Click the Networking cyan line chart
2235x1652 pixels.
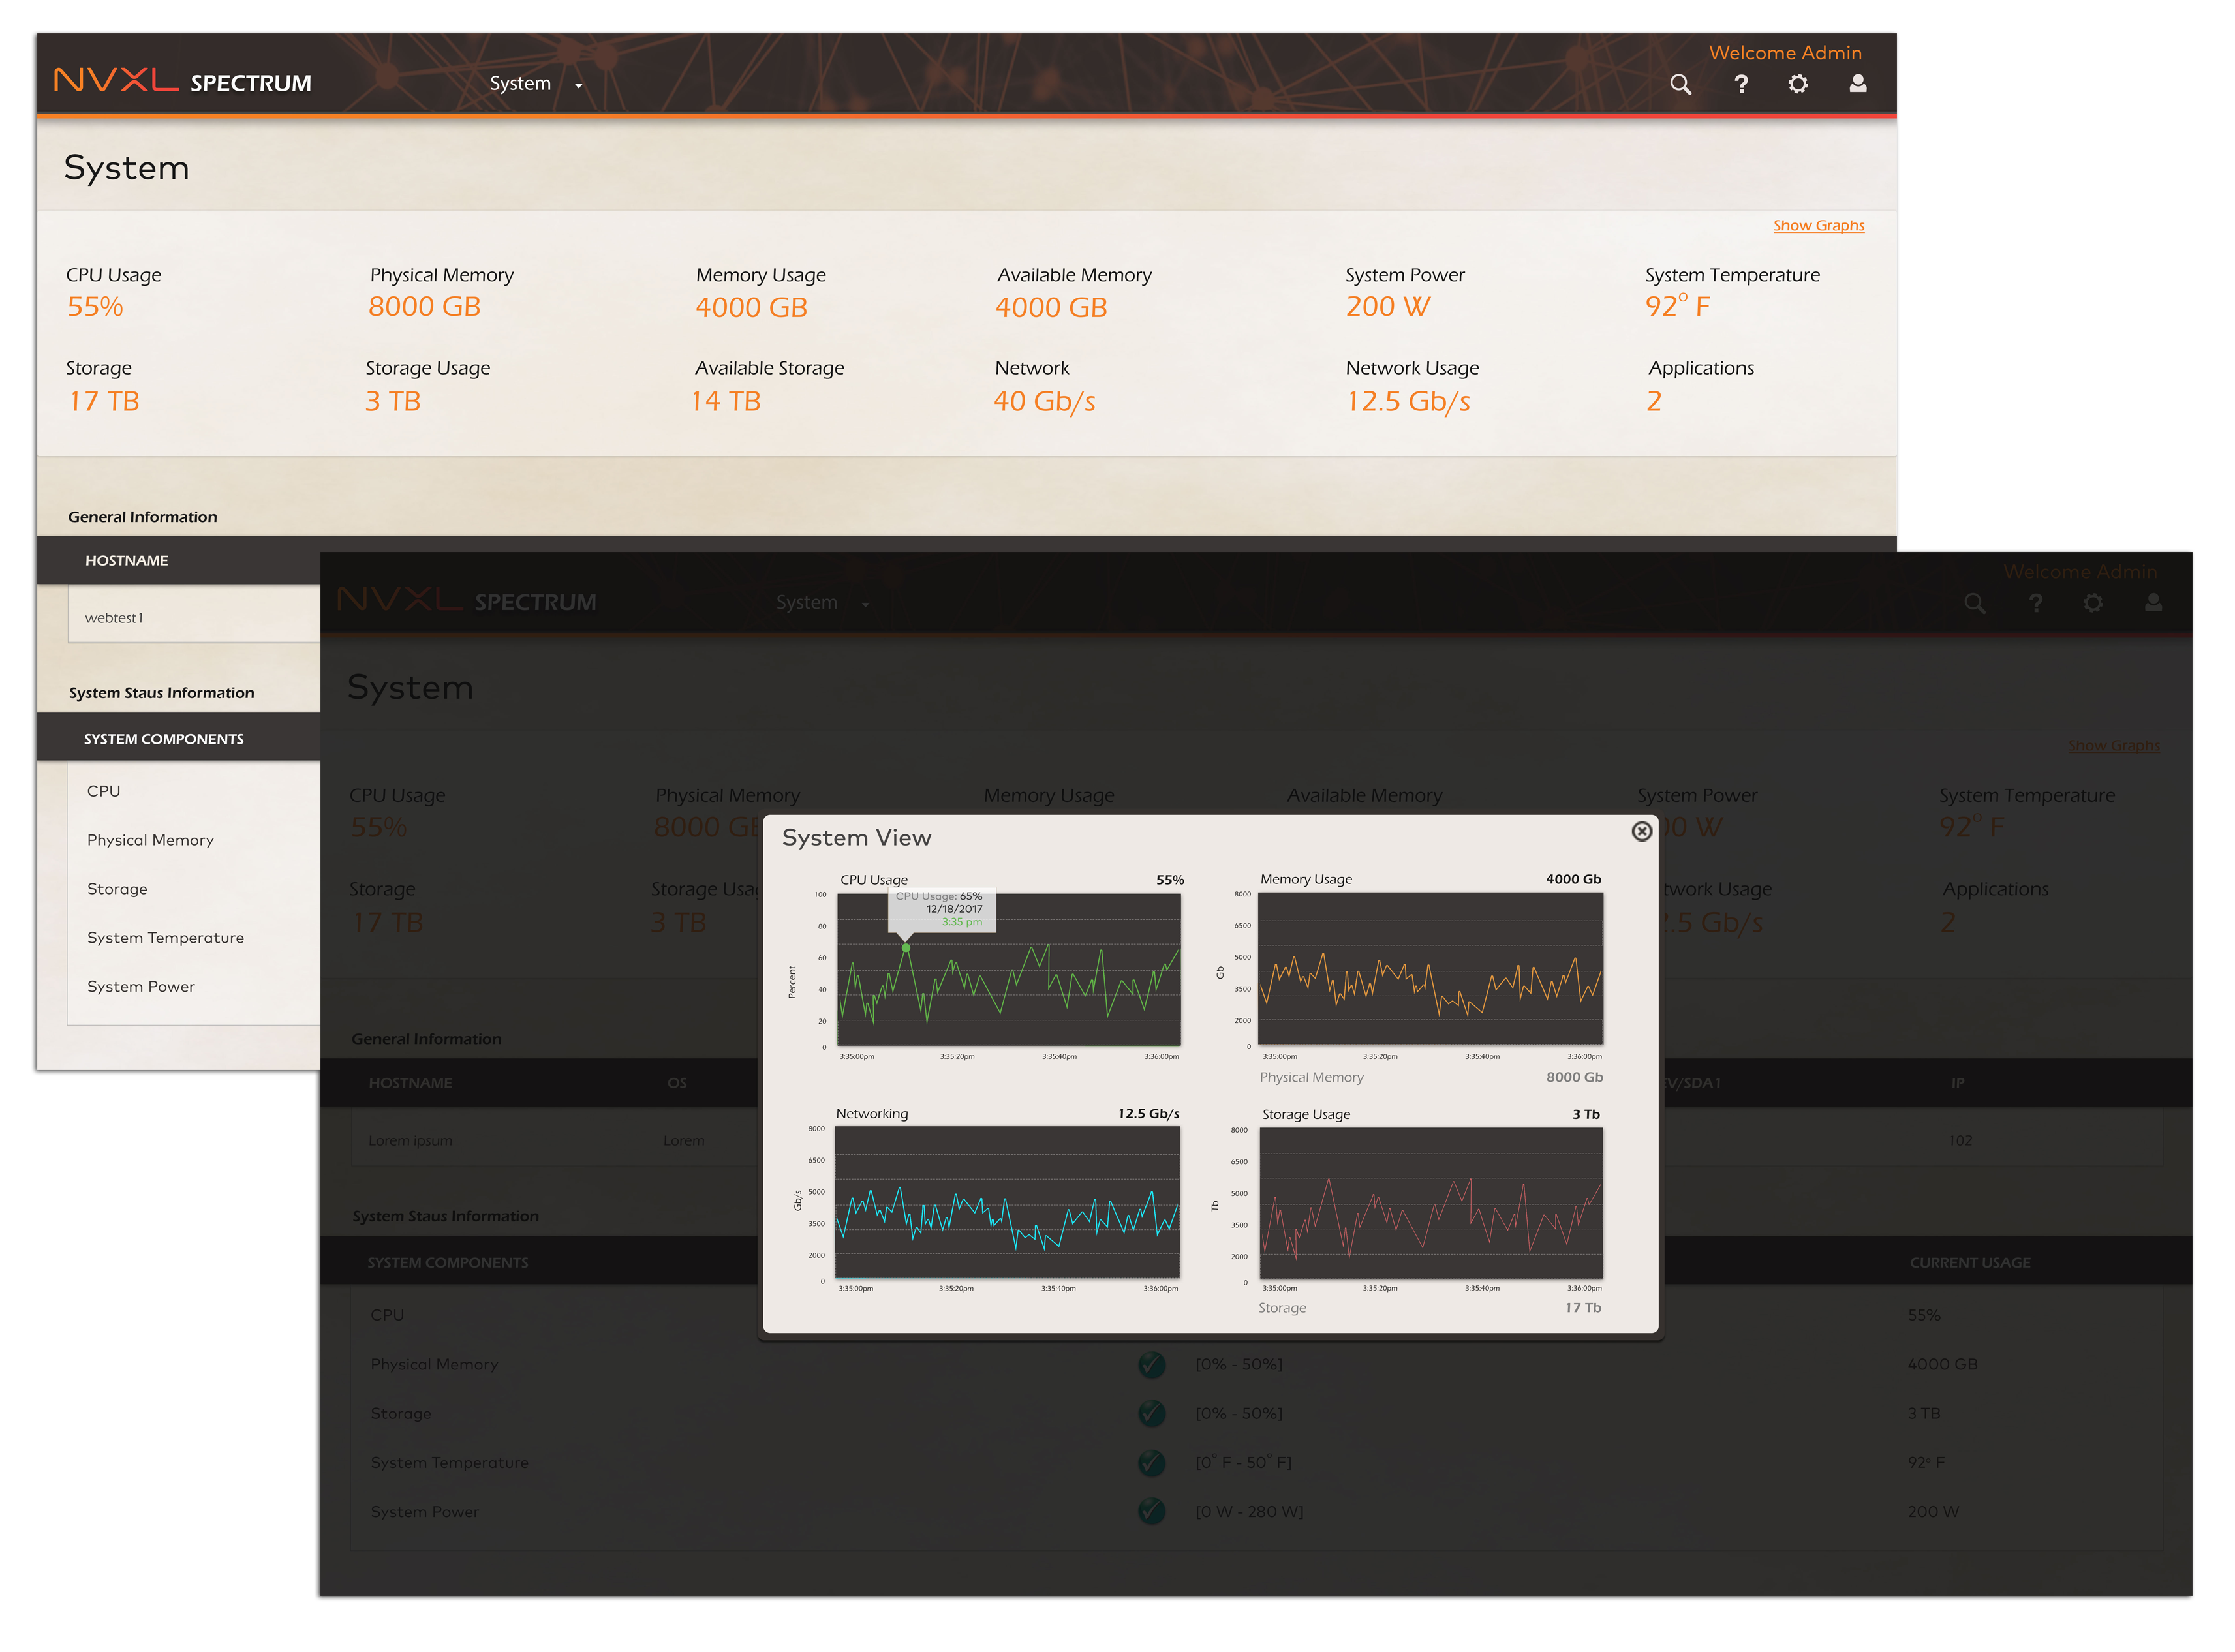tap(1007, 1203)
